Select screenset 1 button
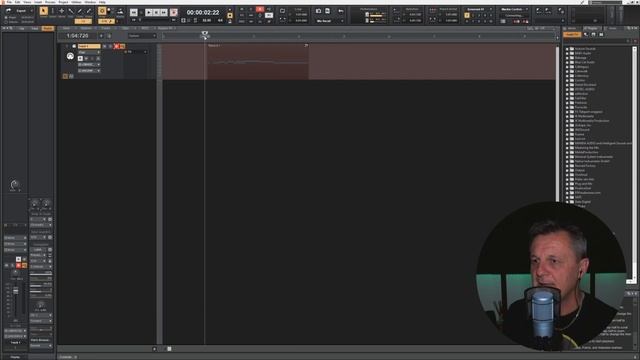This screenshot has width=640, height=360. [467, 16]
